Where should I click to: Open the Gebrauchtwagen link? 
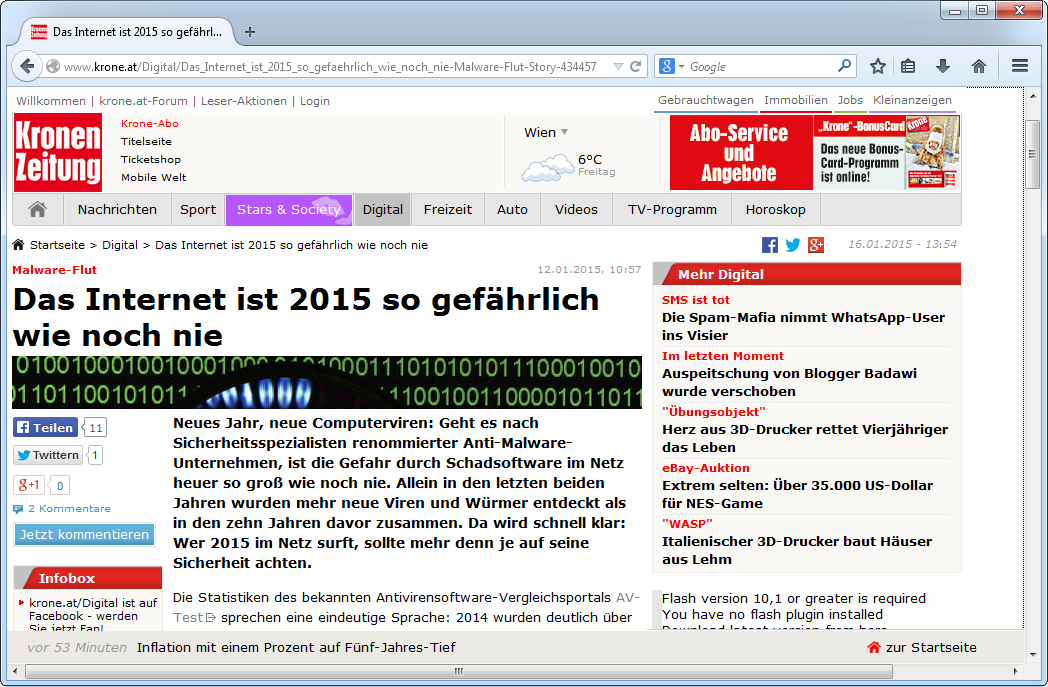(x=705, y=100)
